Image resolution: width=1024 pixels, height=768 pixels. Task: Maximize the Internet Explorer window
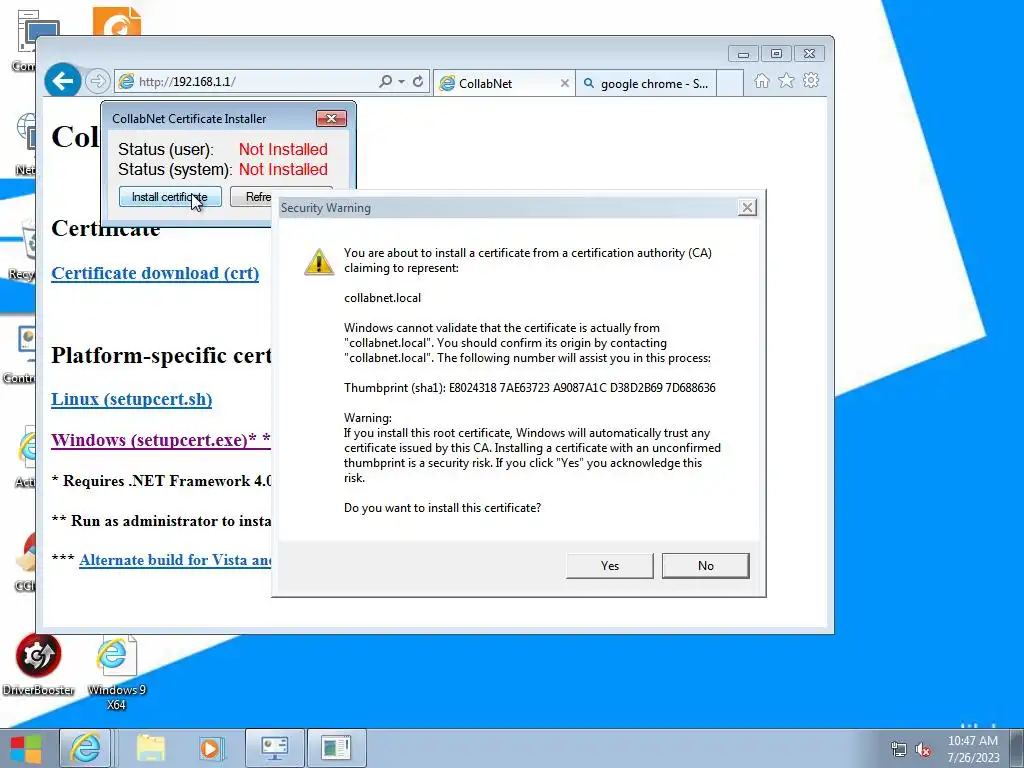tap(776, 54)
